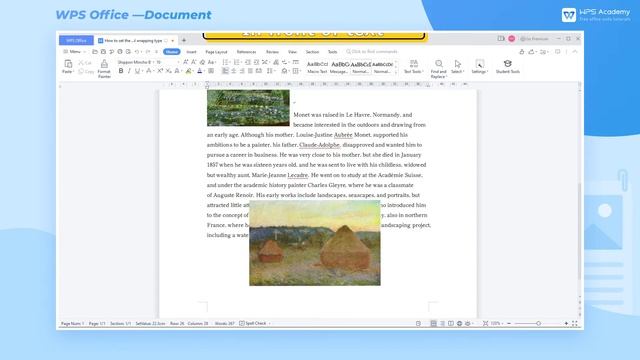Click the WPS Office home tab
640x360 pixels.
[x=76, y=40]
